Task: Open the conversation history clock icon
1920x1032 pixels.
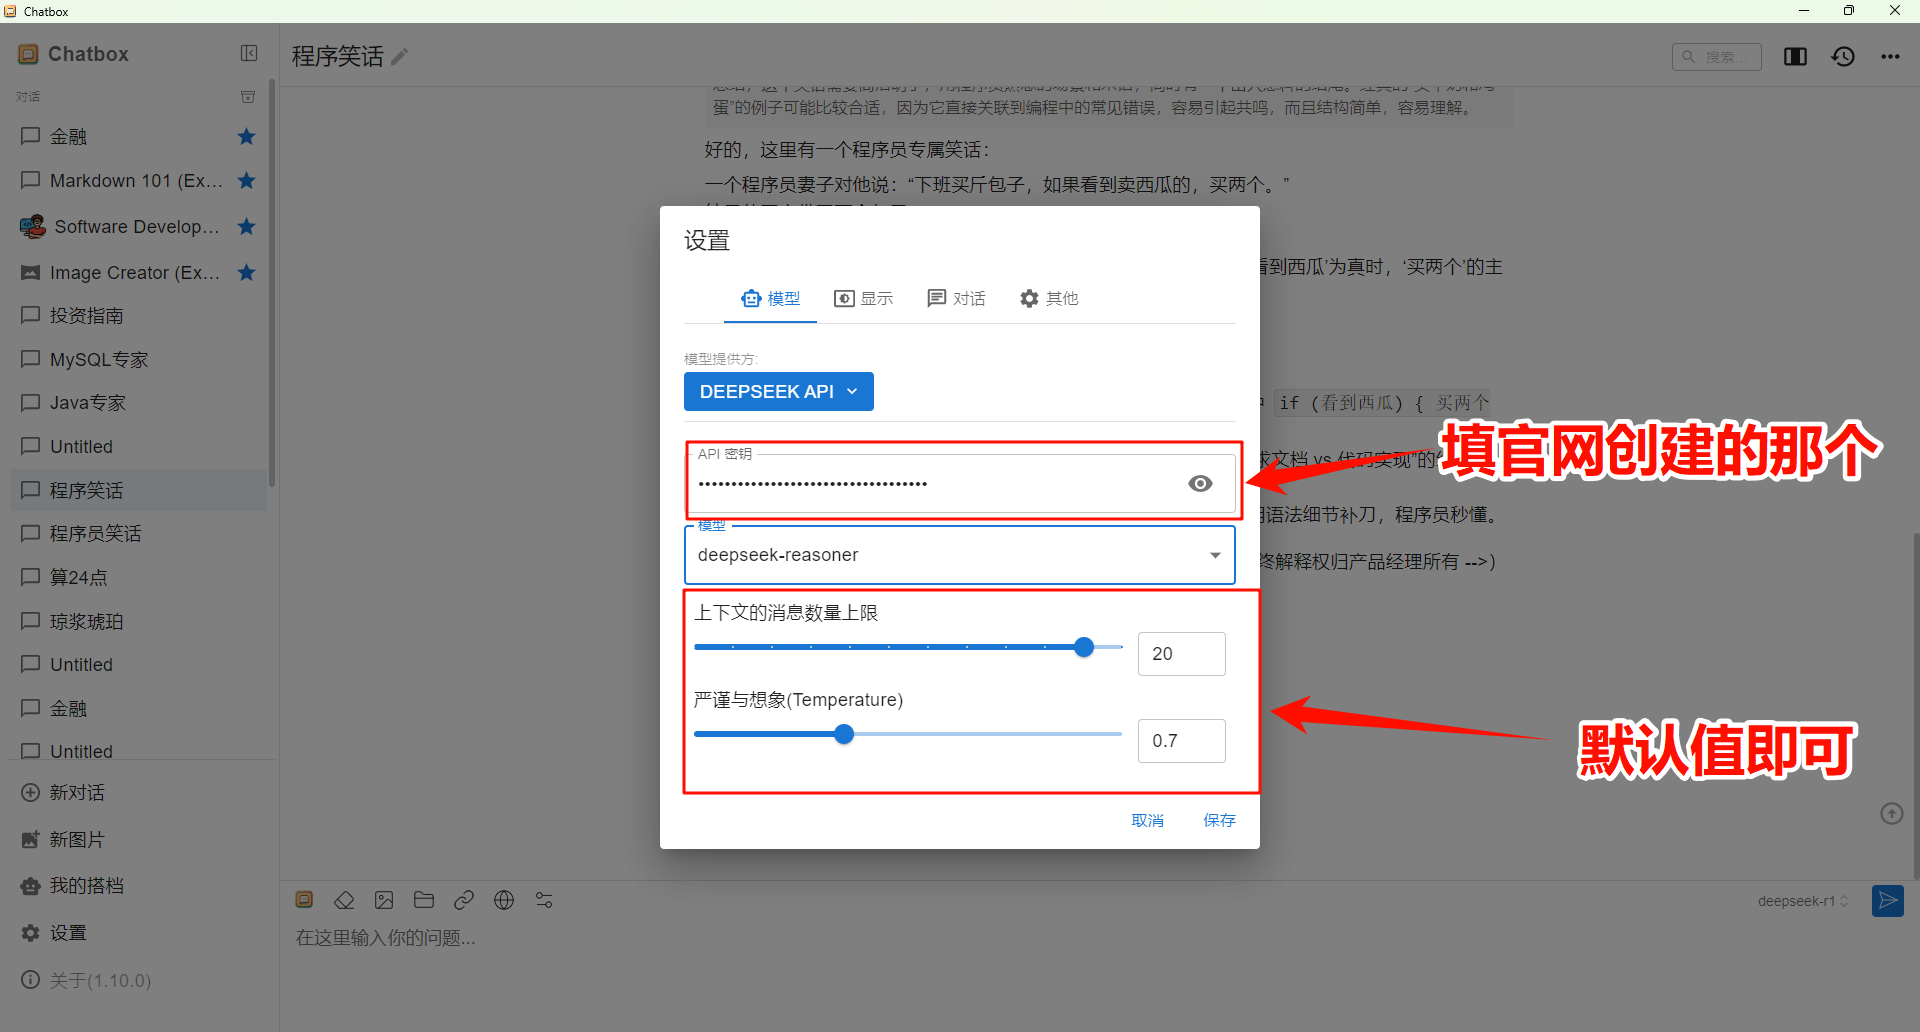Action: point(1843,57)
